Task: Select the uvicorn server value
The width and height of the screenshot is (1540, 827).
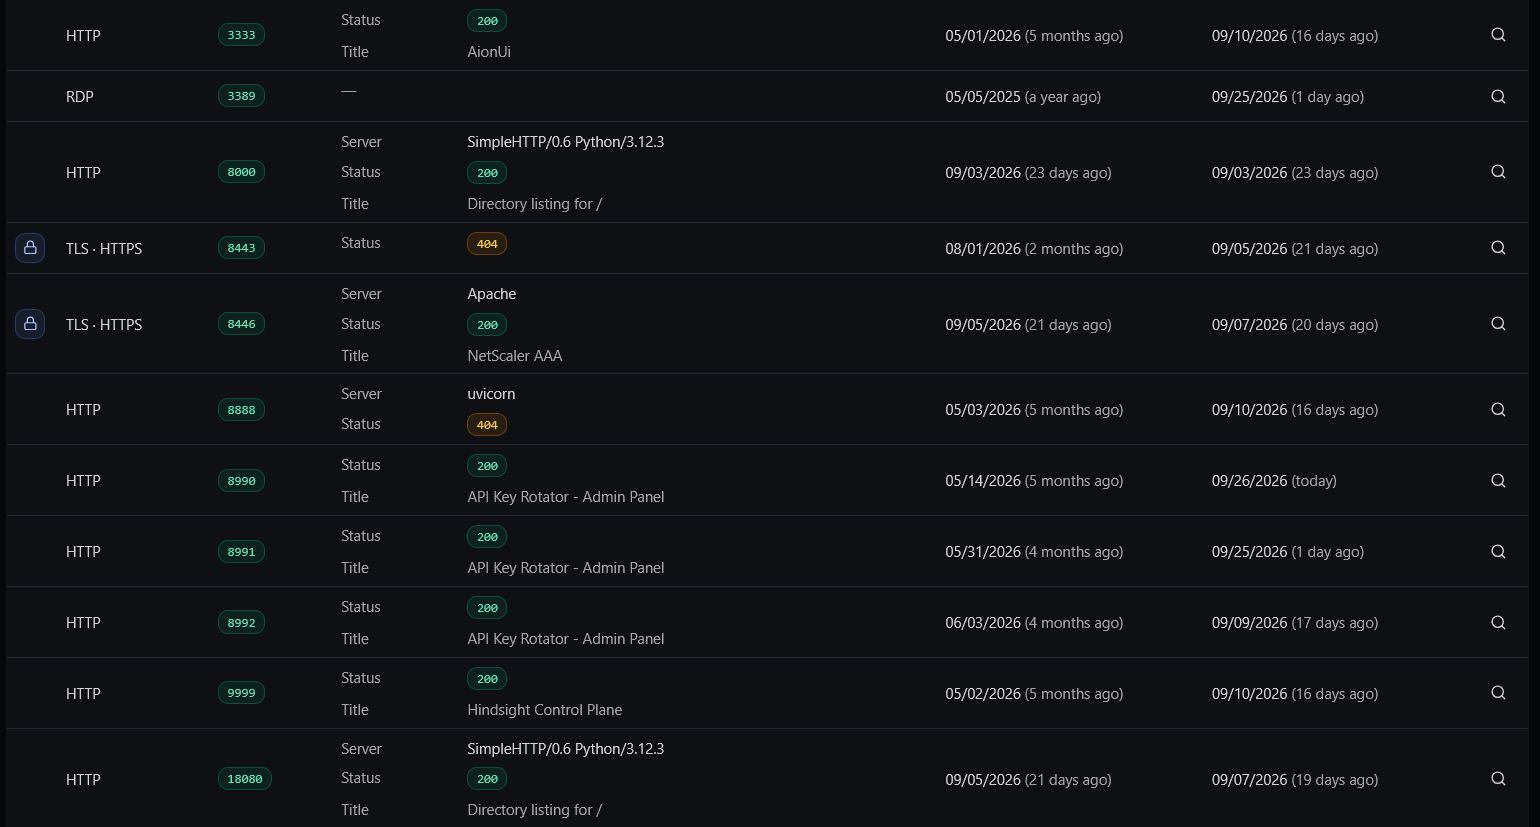Action: [491, 394]
